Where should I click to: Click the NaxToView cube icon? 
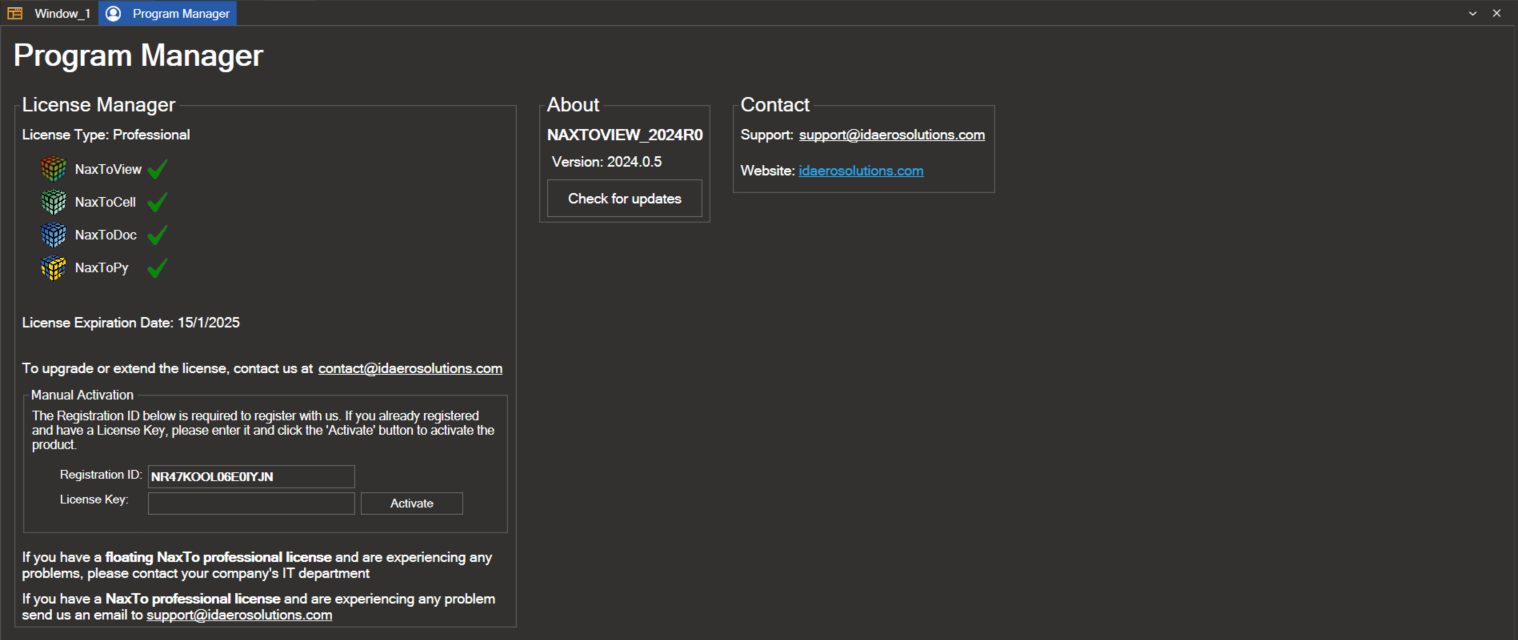(53, 169)
